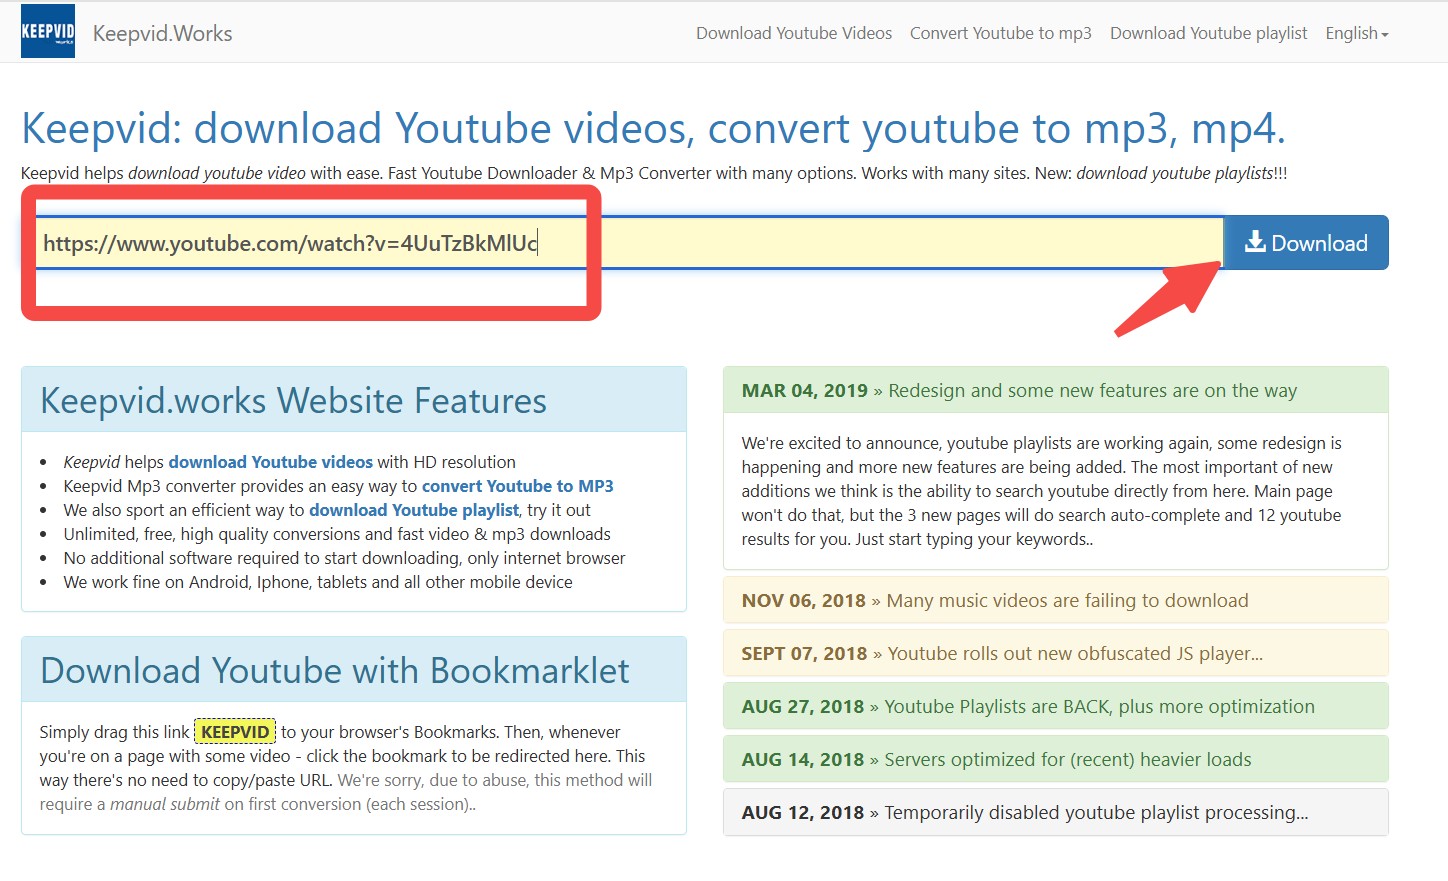The image size is (1448, 881).
Task: Click the blue Download button
Action: click(x=1306, y=243)
